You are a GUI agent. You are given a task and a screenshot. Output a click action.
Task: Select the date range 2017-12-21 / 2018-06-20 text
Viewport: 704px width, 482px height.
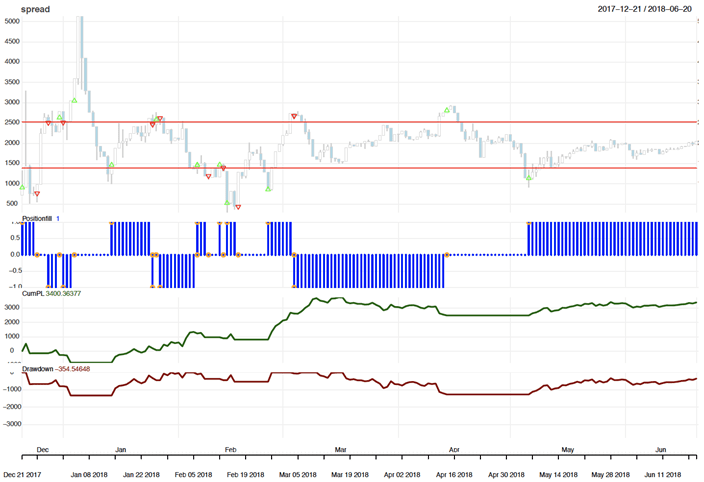point(645,9)
